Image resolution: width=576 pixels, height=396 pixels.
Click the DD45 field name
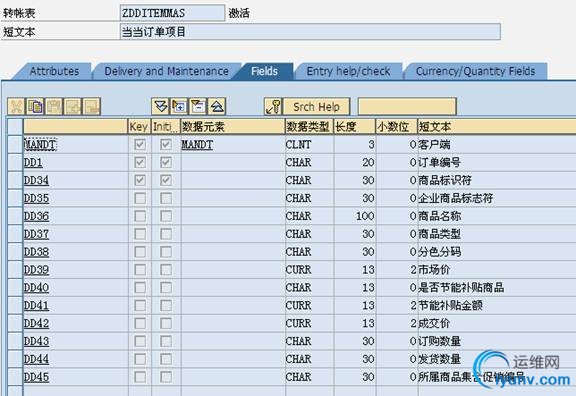[36, 377]
